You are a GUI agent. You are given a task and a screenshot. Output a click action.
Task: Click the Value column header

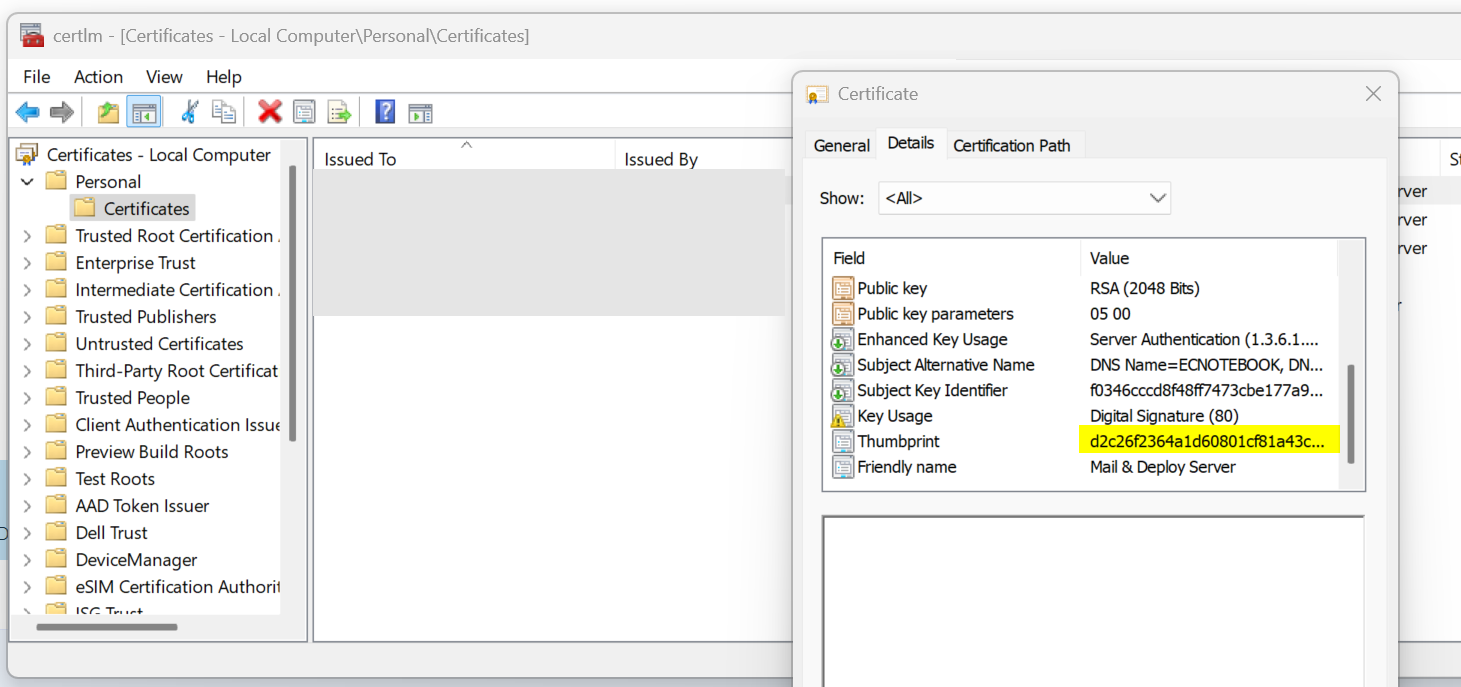point(1209,258)
